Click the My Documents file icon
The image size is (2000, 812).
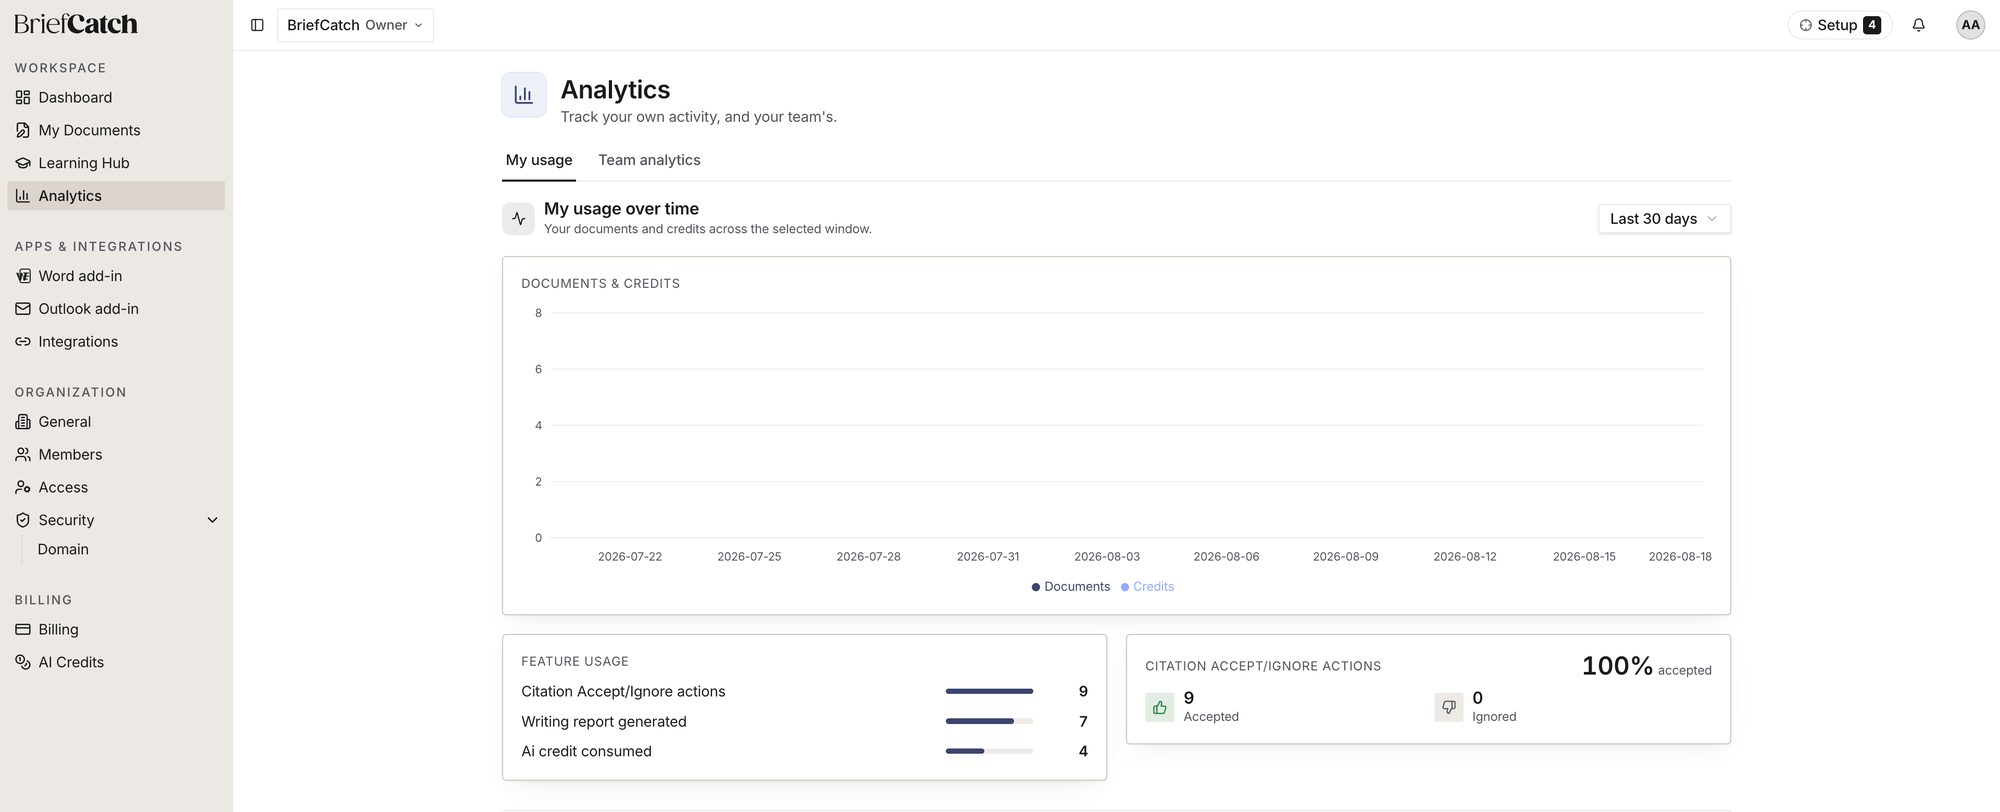coord(23,130)
